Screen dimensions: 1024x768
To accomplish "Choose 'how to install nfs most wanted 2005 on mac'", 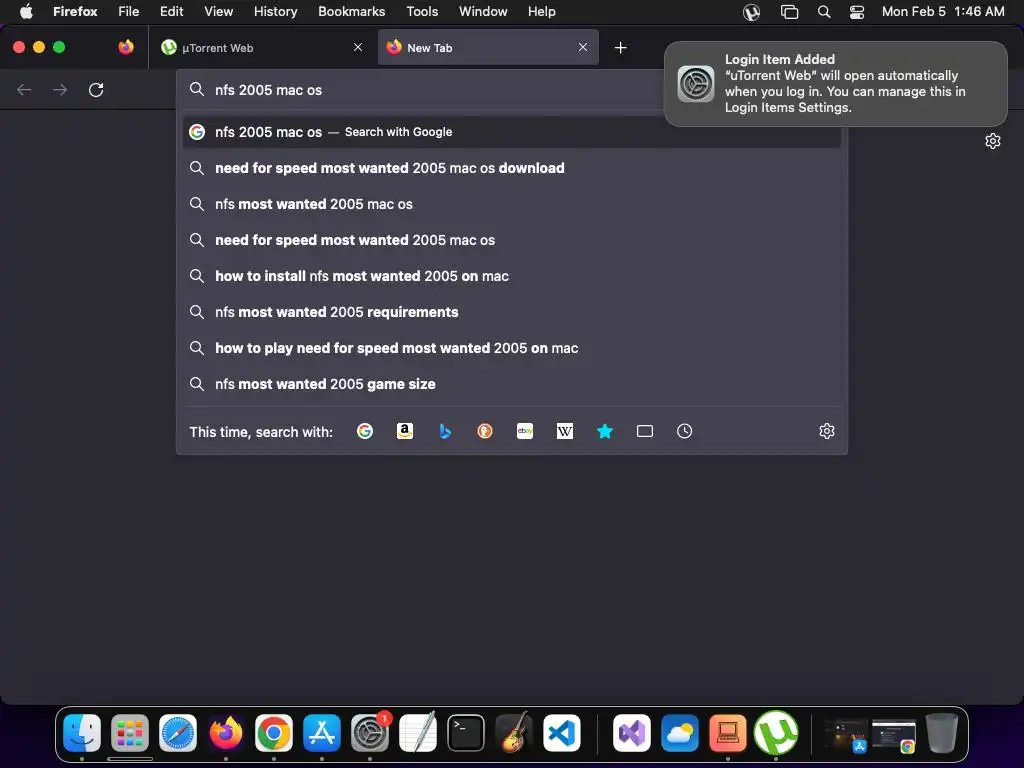I will [x=511, y=276].
